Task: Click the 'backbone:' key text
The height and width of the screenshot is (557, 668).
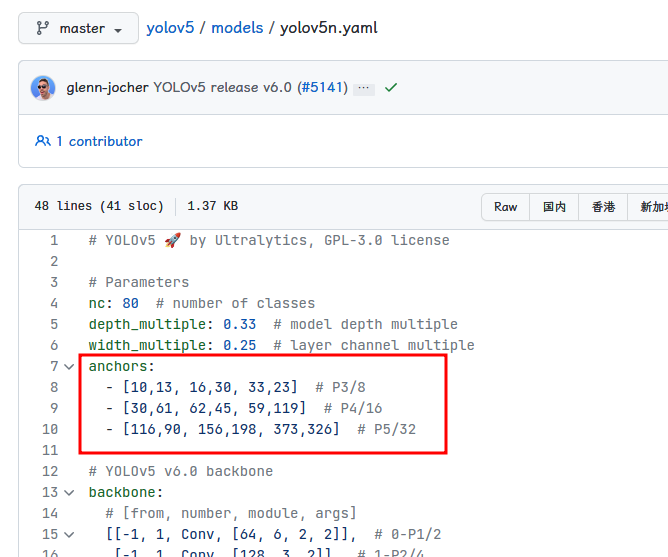Action: click(x=126, y=493)
